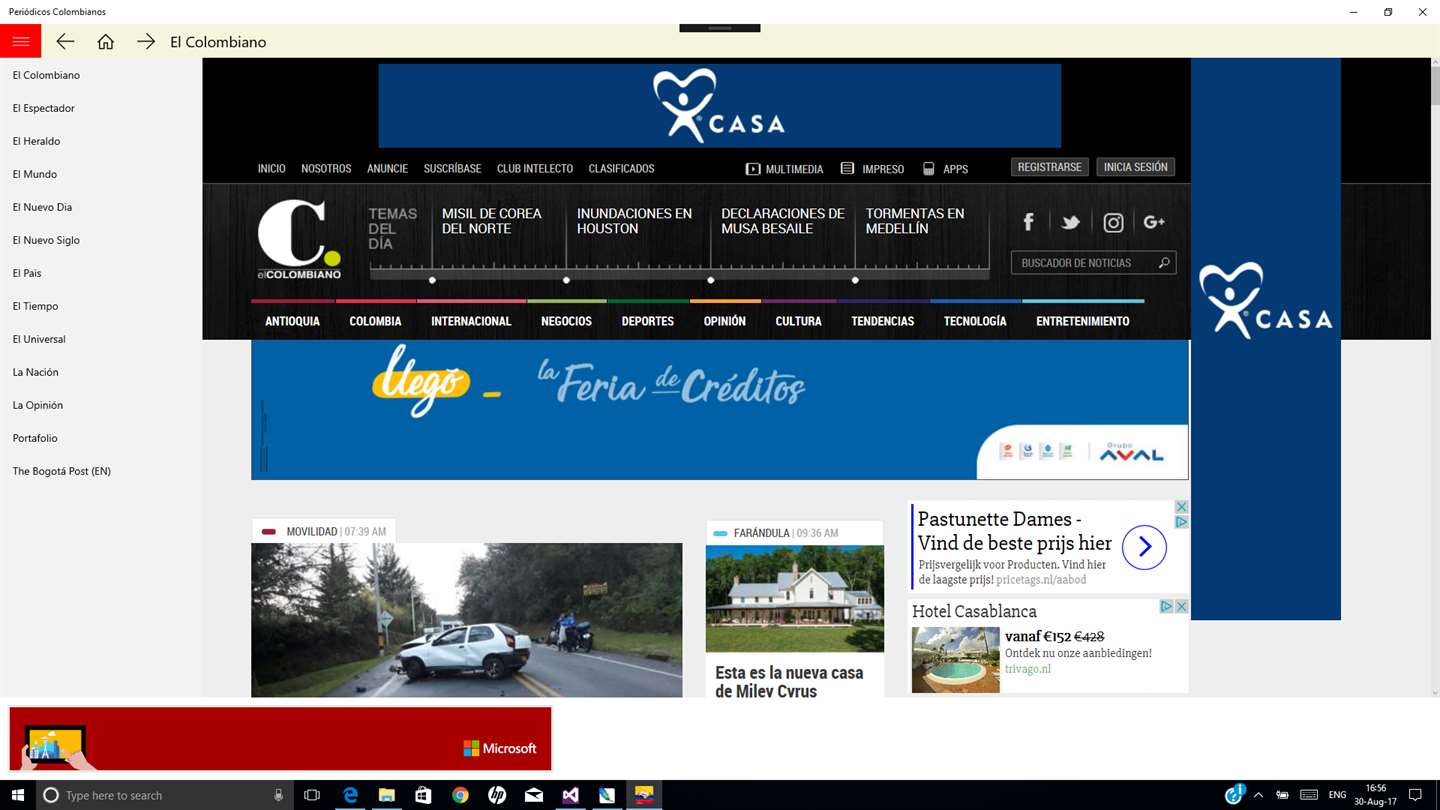Screen dimensions: 1440x810
Task: Open topic Inundaciones en Houston
Action: tap(634, 221)
